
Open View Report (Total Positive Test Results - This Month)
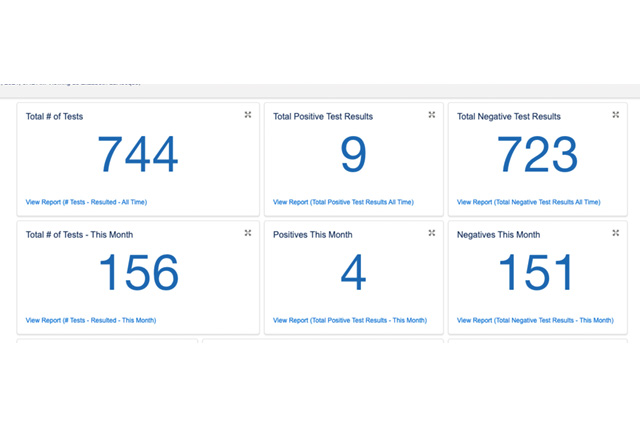pyautogui.click(x=349, y=320)
